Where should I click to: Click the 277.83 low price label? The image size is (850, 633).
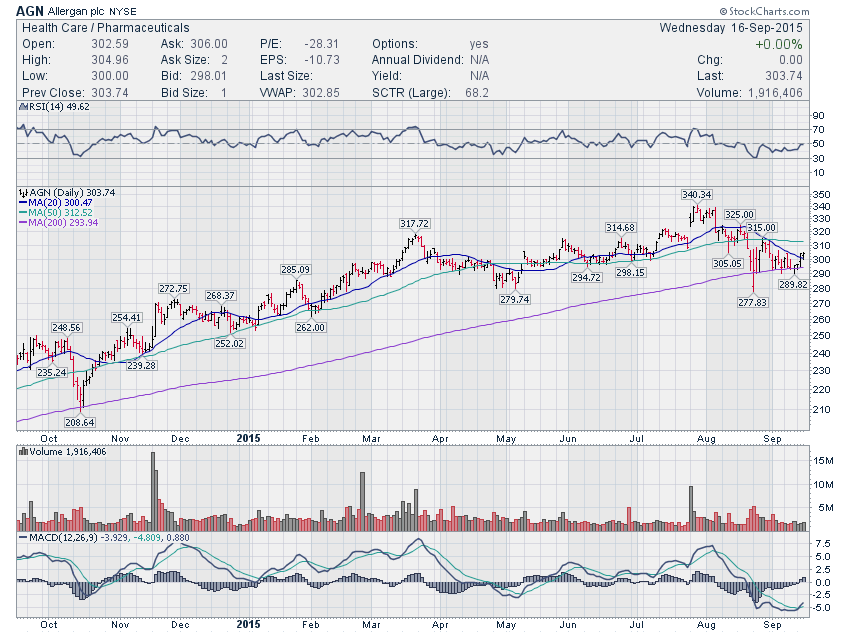[x=752, y=302]
